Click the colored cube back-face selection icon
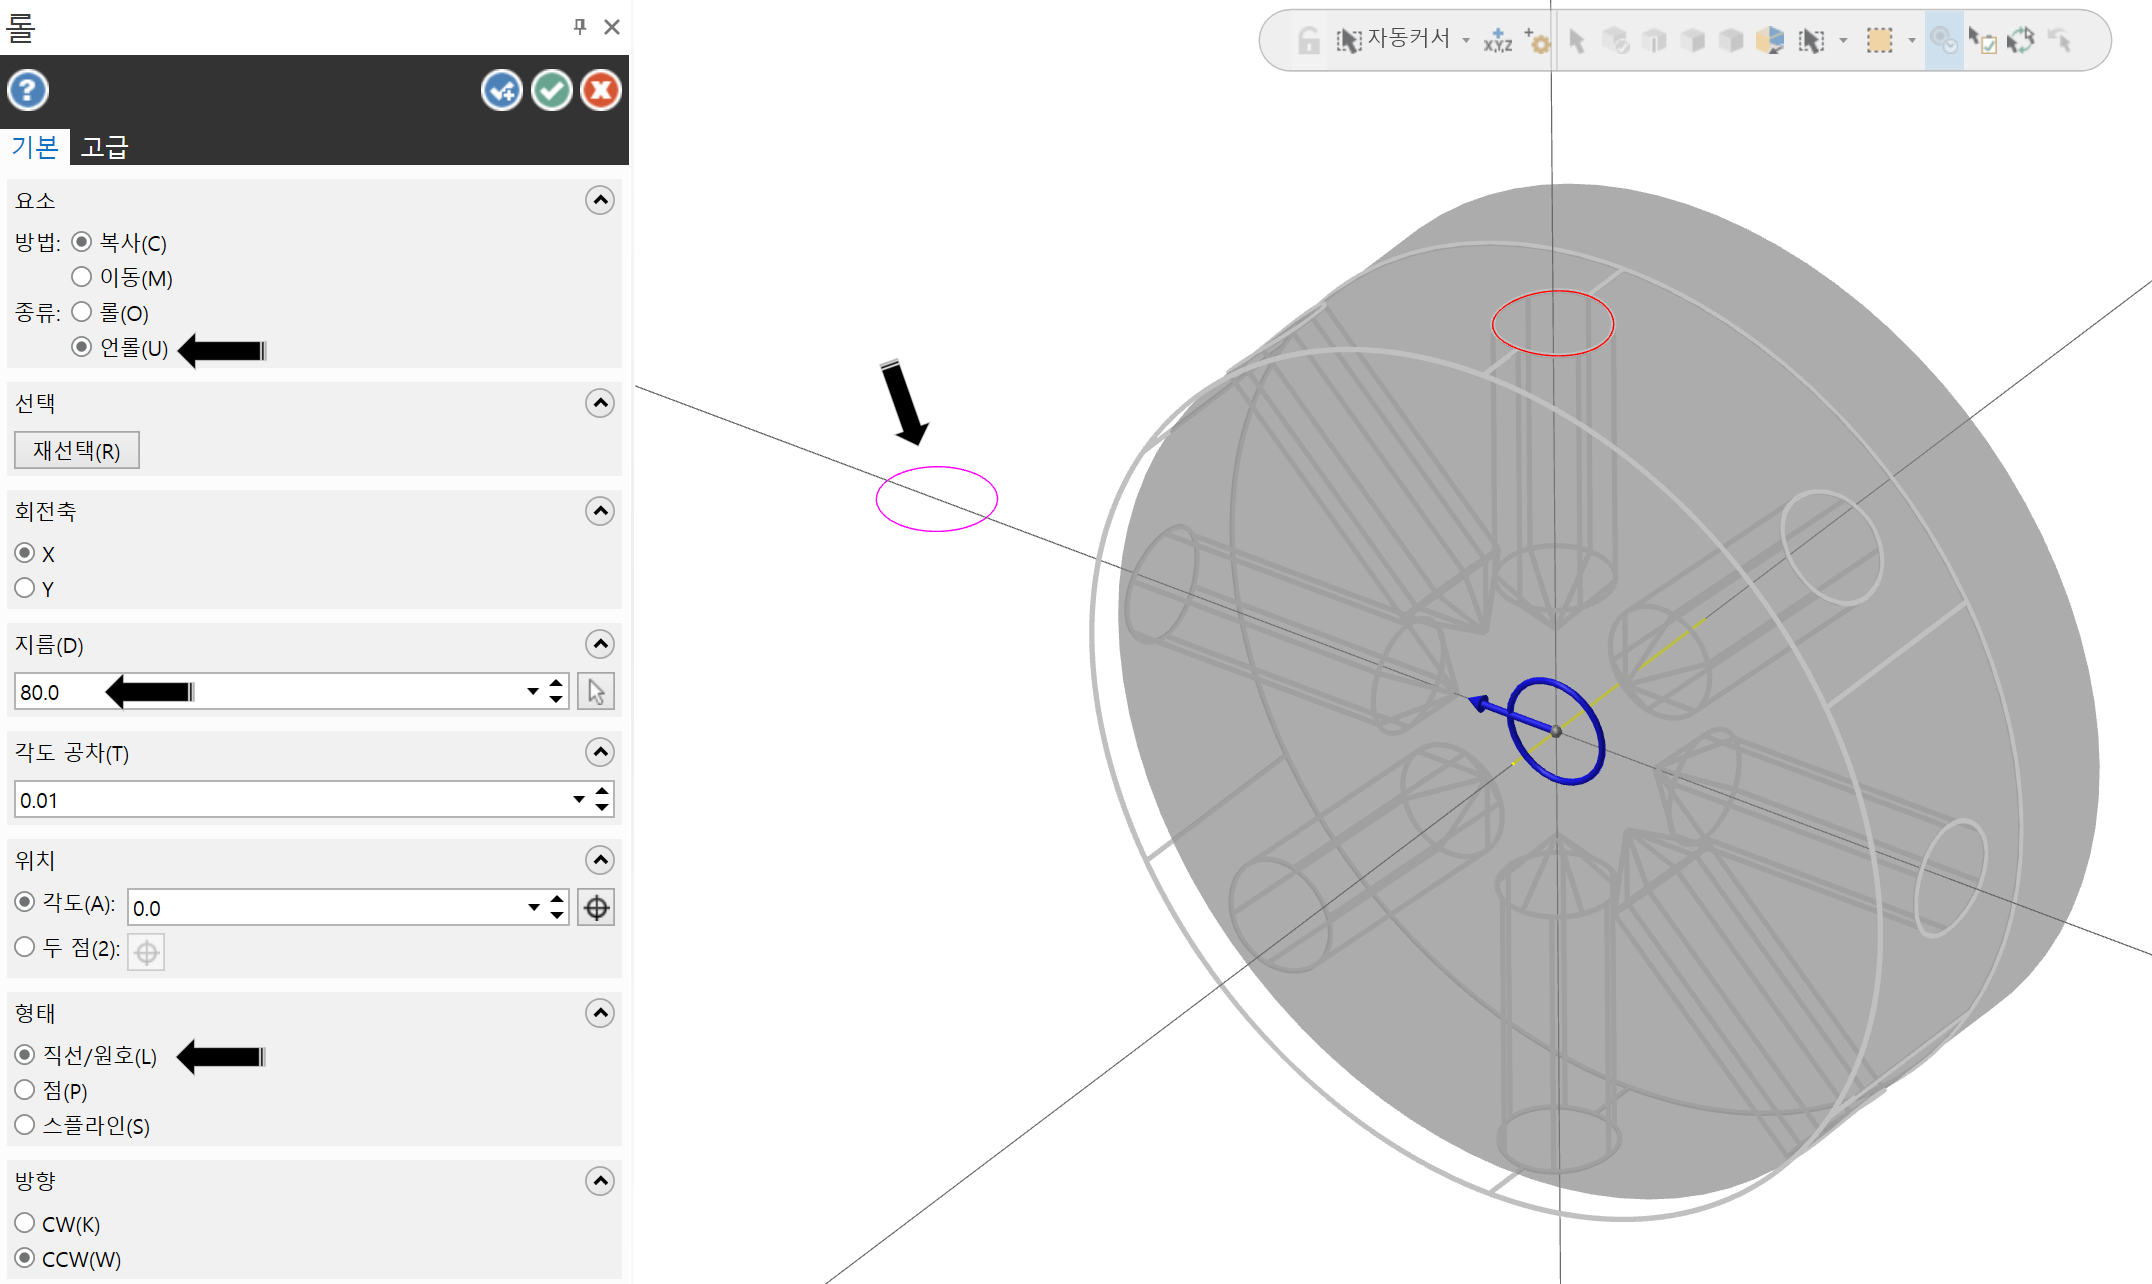This screenshot has width=2152, height=1284. (x=1769, y=41)
